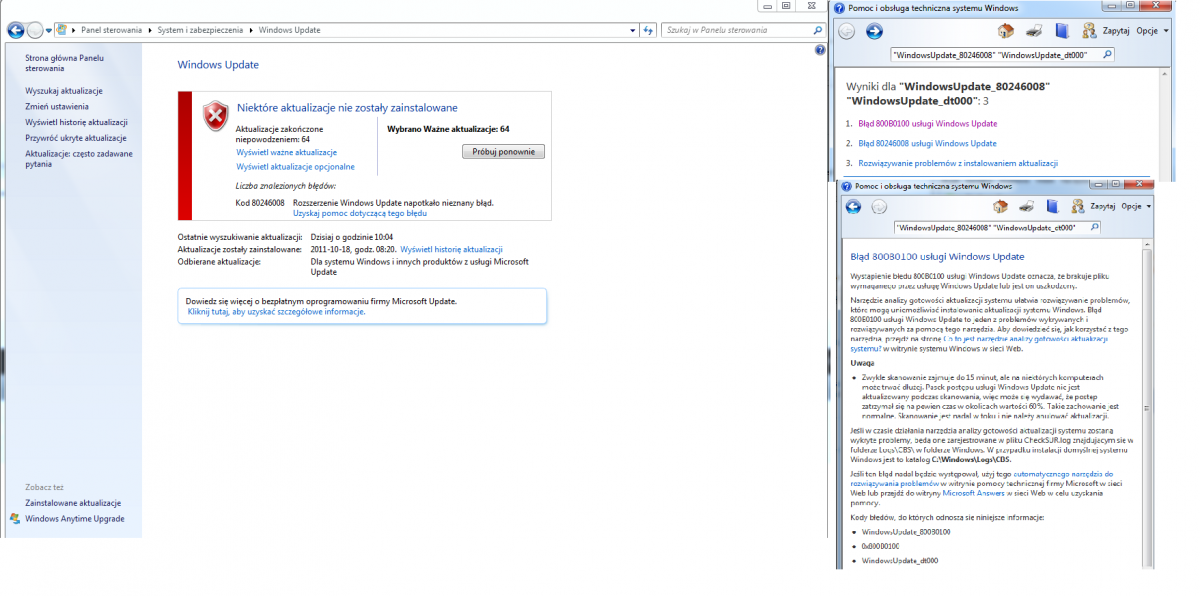Click Print icon in help article window
The image size is (1200, 596).
(x=1027, y=206)
